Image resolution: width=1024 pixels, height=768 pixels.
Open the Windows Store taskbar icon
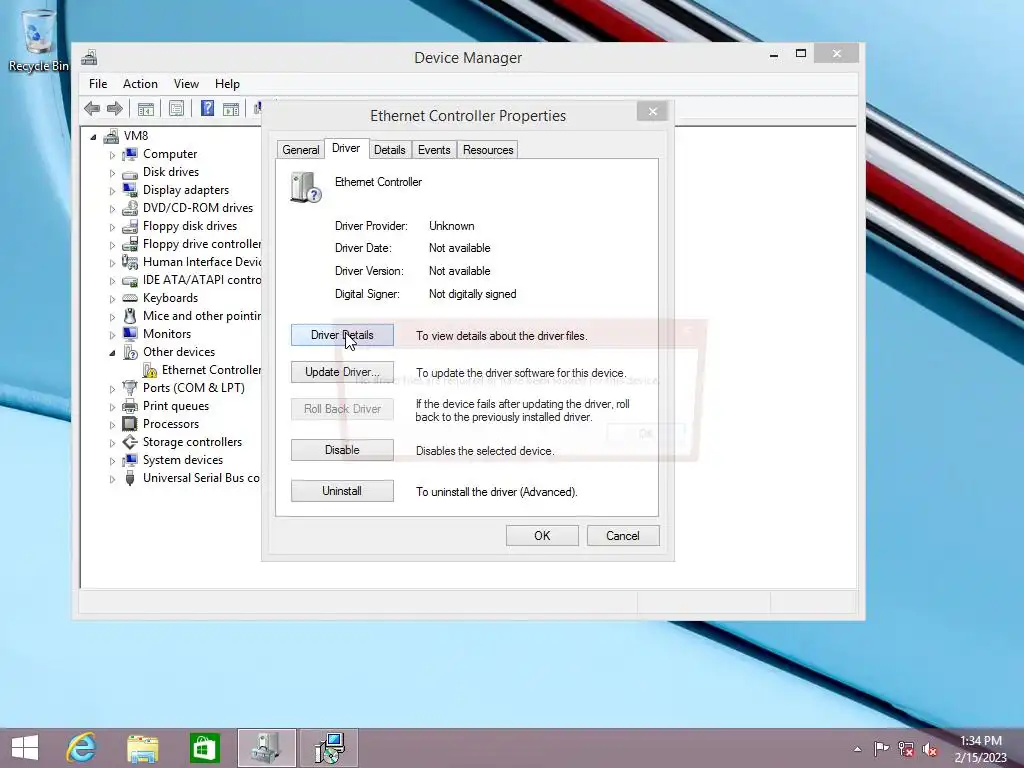pos(204,748)
